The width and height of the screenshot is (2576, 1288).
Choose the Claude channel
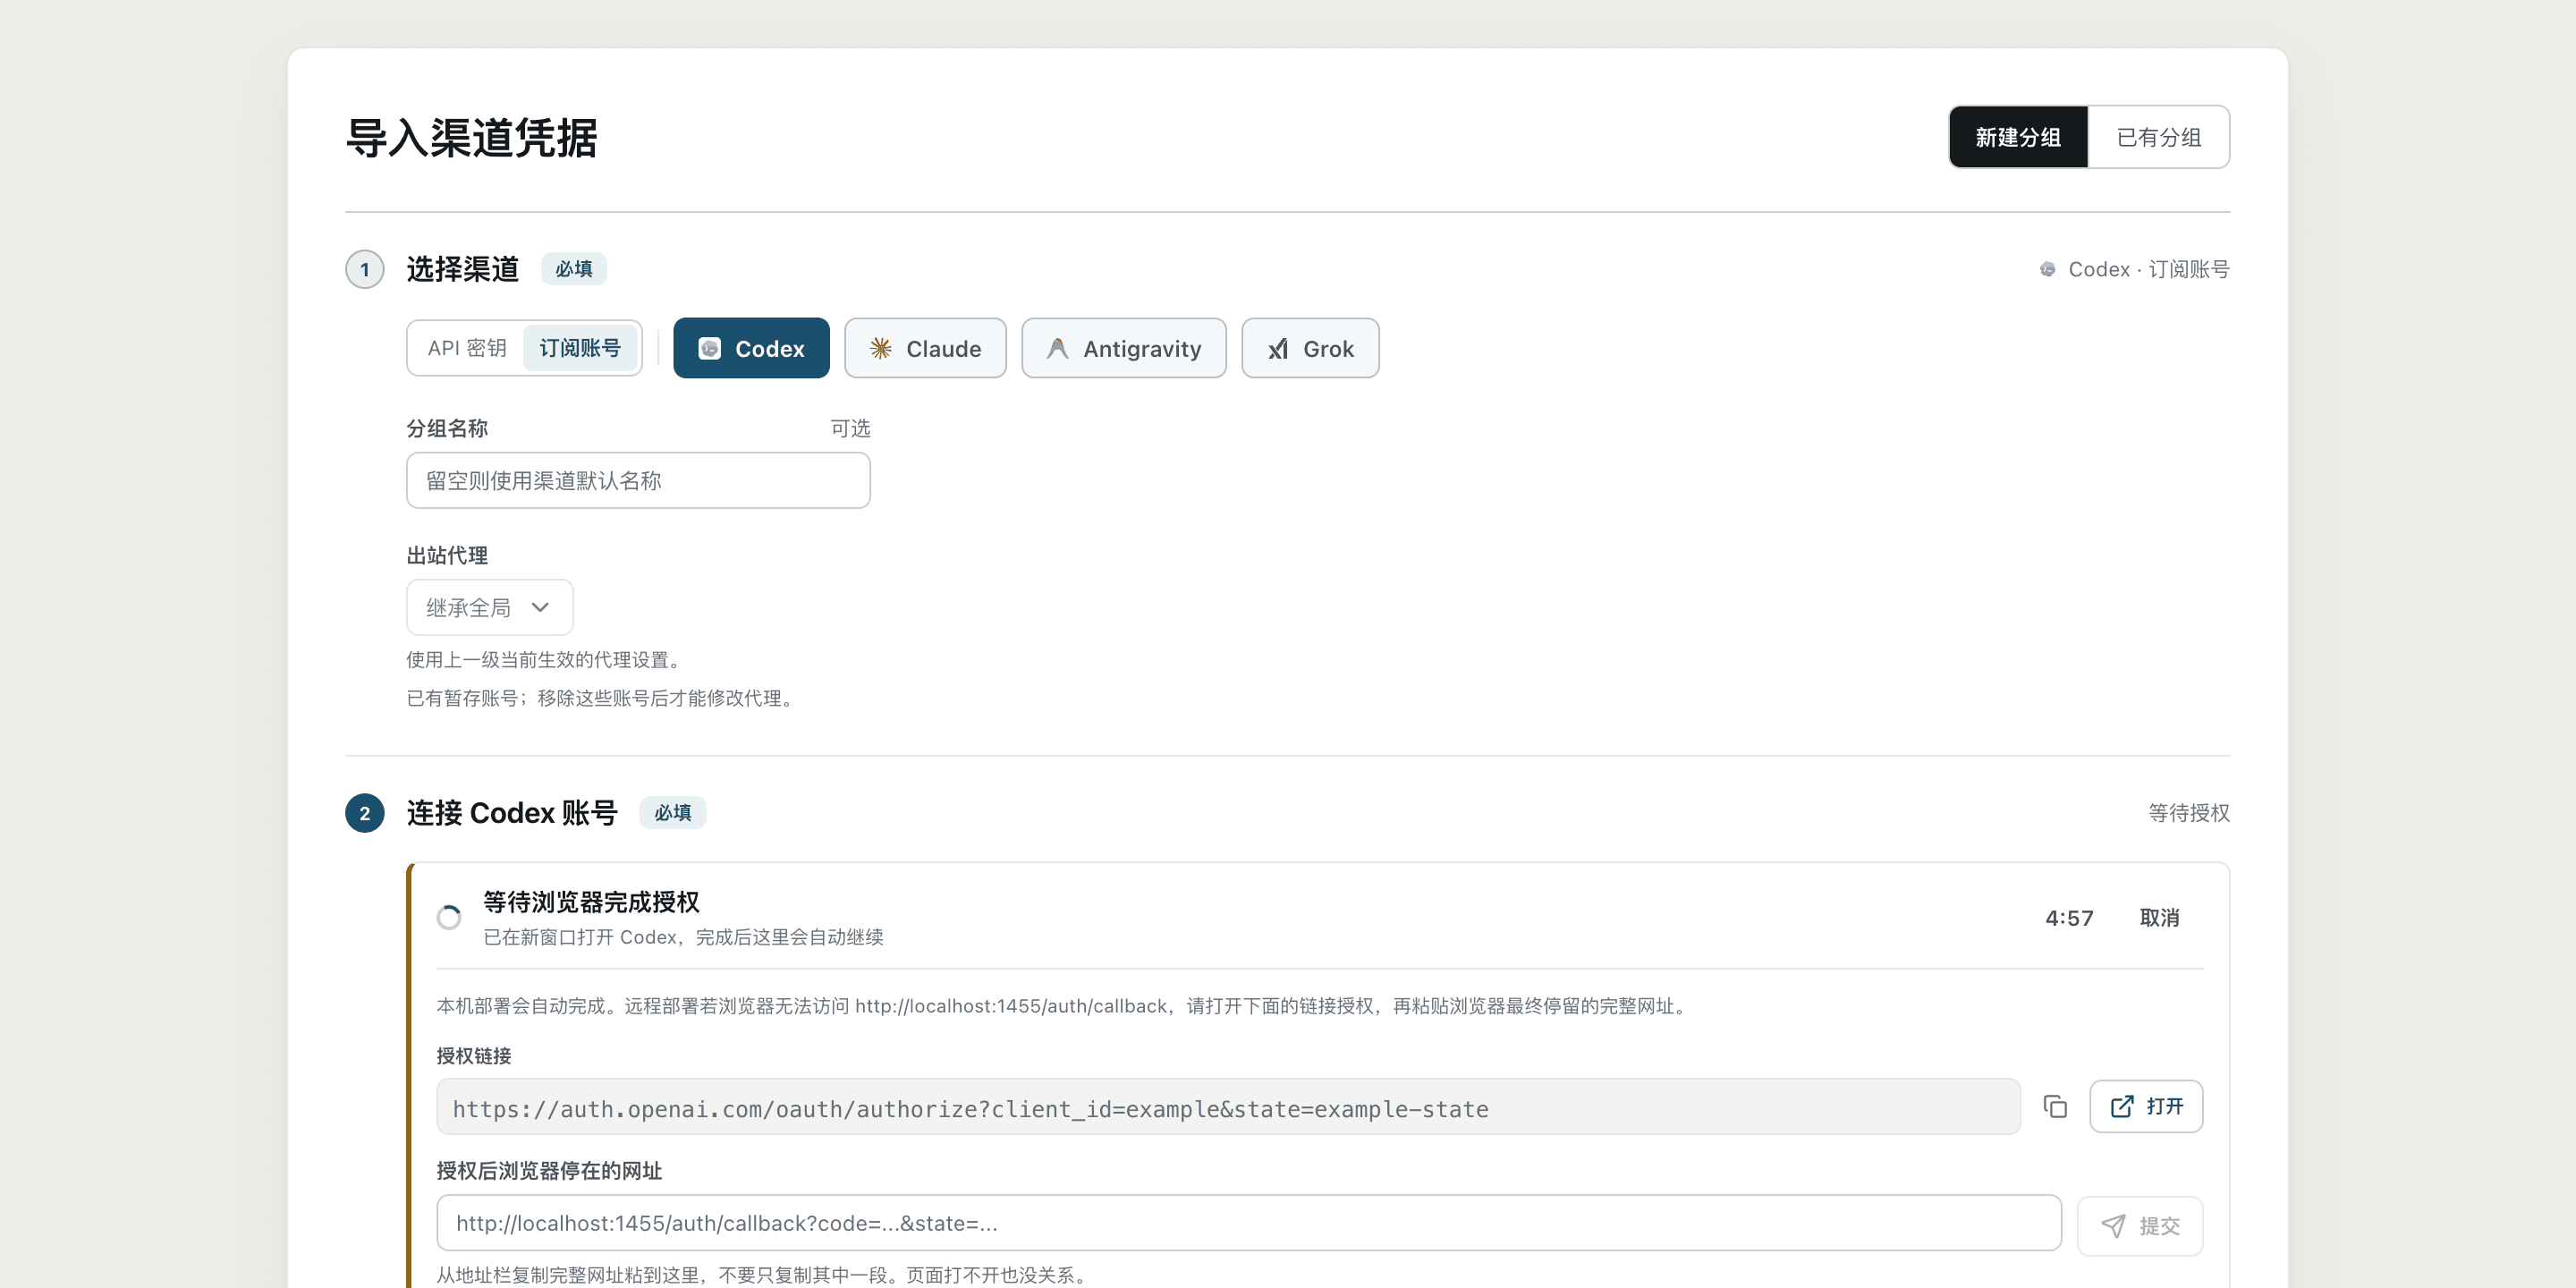coord(925,348)
